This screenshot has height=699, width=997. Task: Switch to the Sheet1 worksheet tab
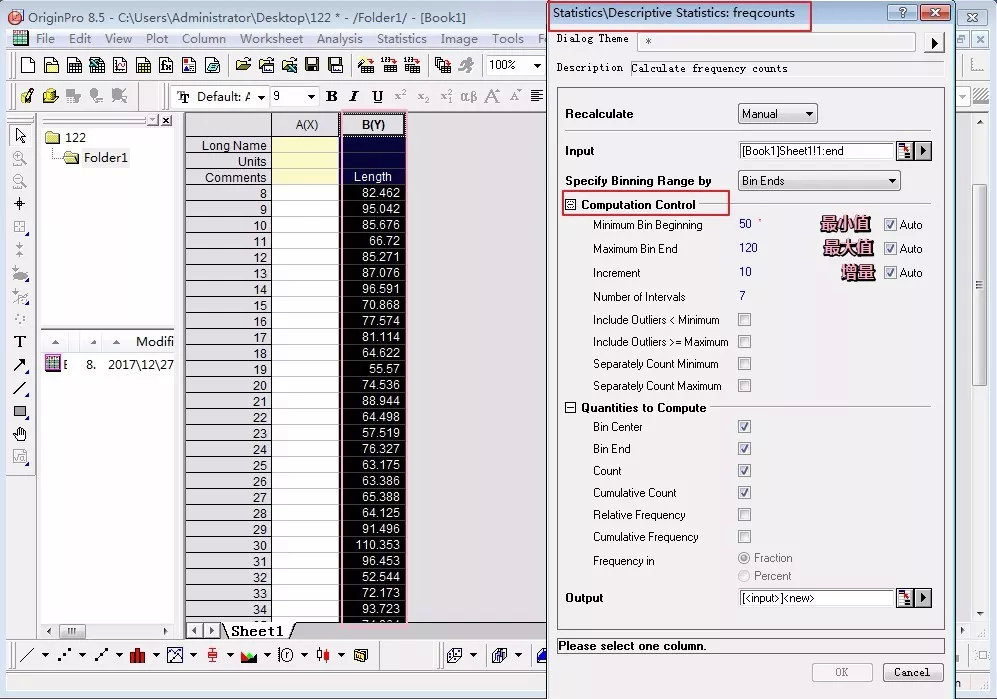tap(257, 631)
